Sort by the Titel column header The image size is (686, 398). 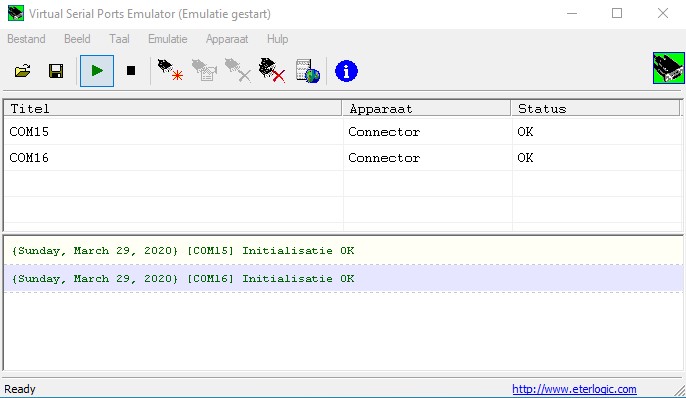tap(173, 108)
